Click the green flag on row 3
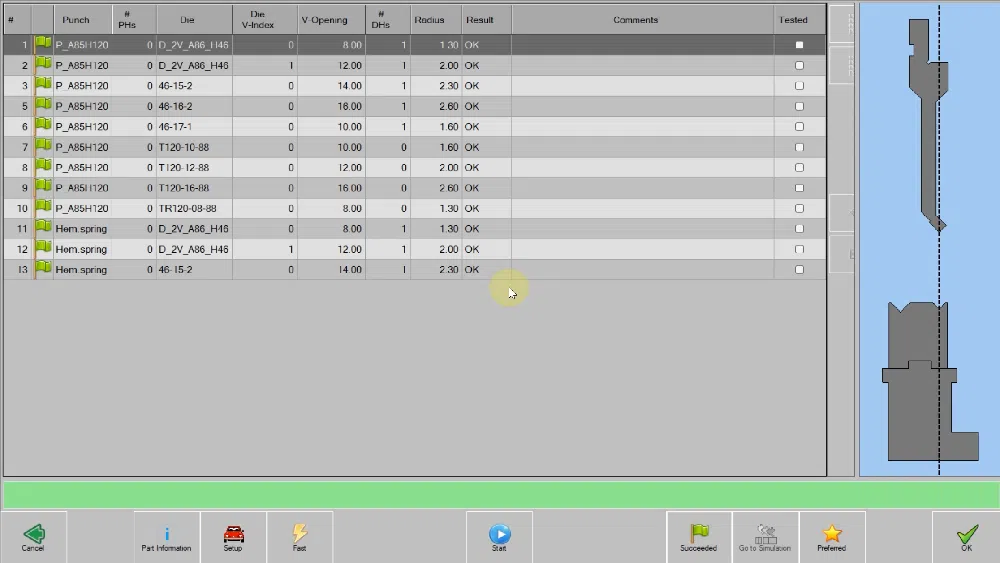The image size is (1000, 563). coord(43,84)
